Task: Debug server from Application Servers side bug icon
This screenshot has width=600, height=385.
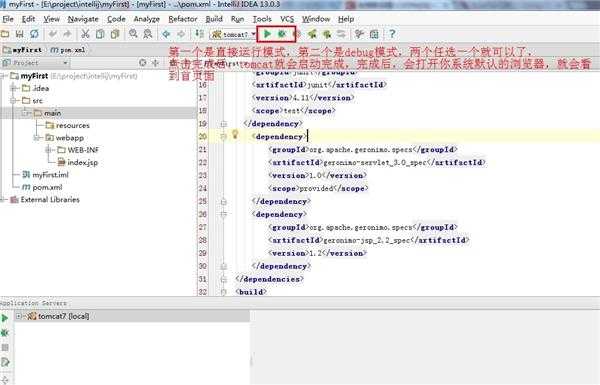Action: (5, 333)
